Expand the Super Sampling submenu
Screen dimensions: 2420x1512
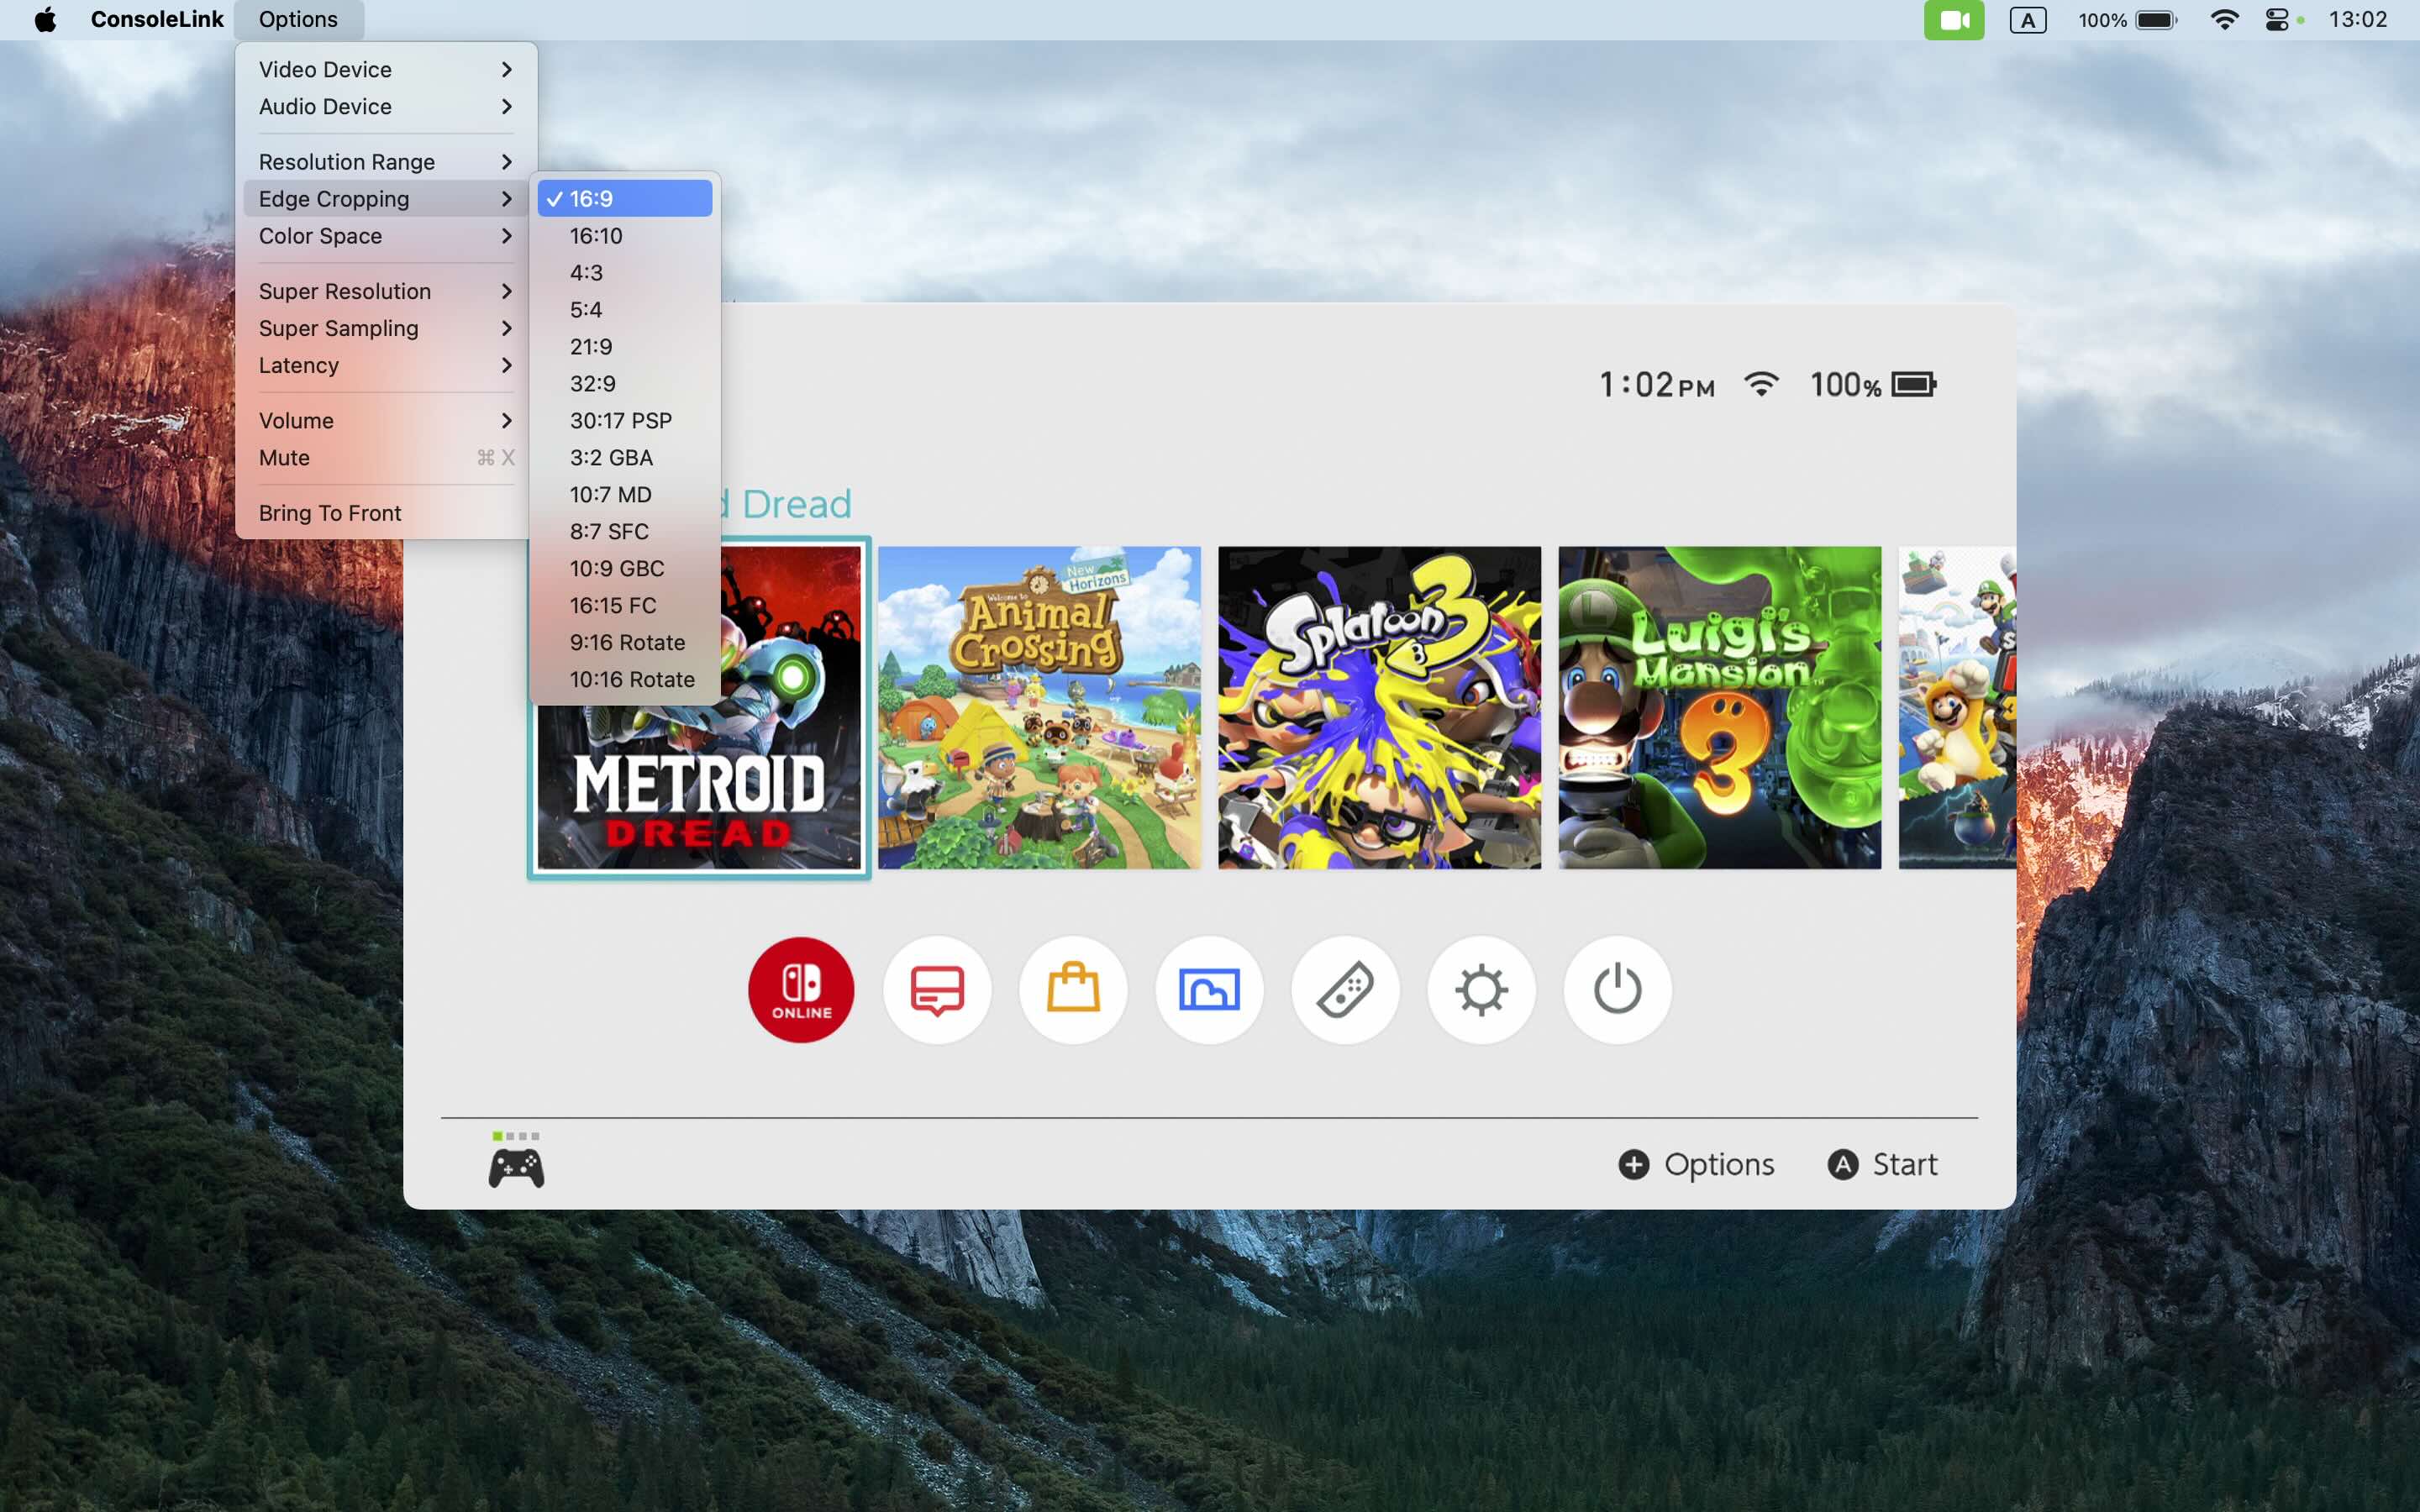386,328
